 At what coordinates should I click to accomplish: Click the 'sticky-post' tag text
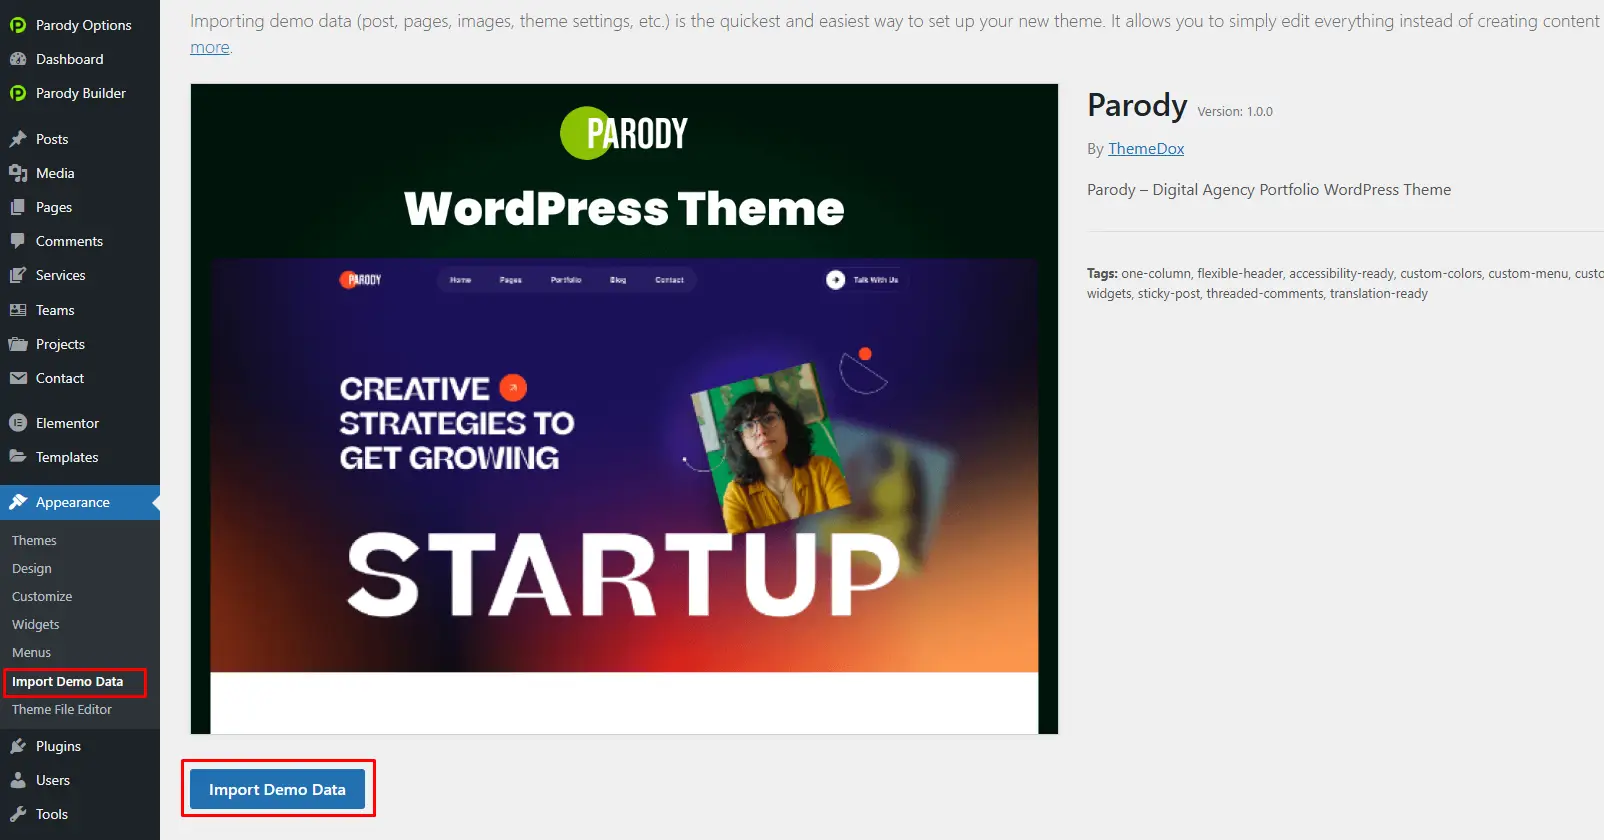1168,294
